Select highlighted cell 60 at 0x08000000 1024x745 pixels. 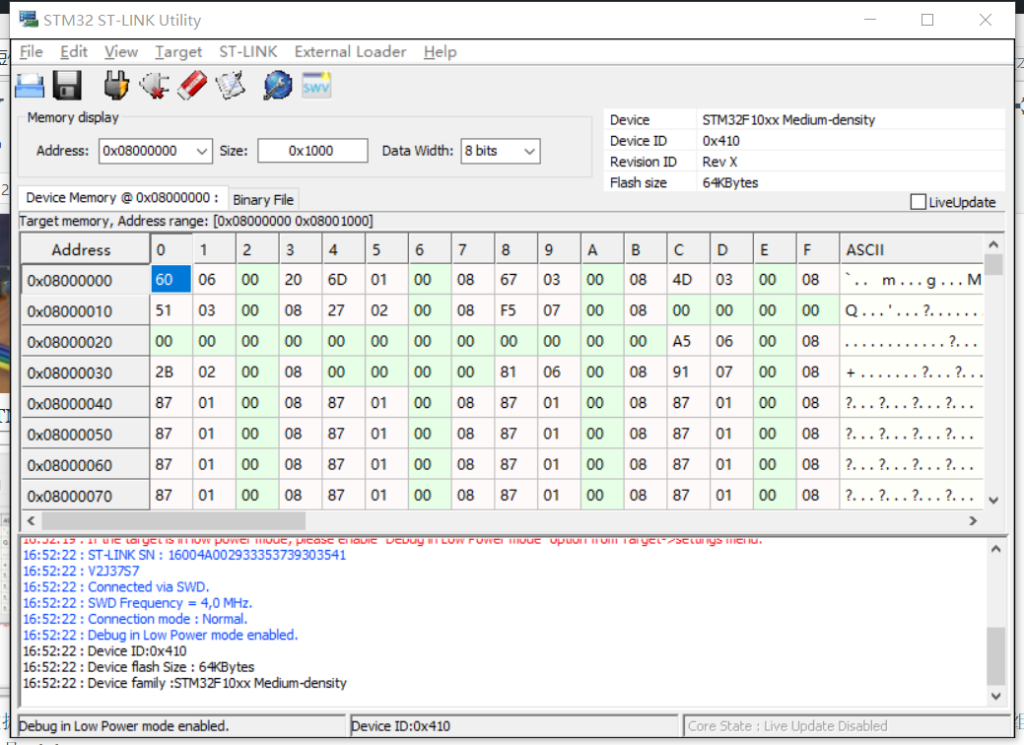pyautogui.click(x=171, y=279)
